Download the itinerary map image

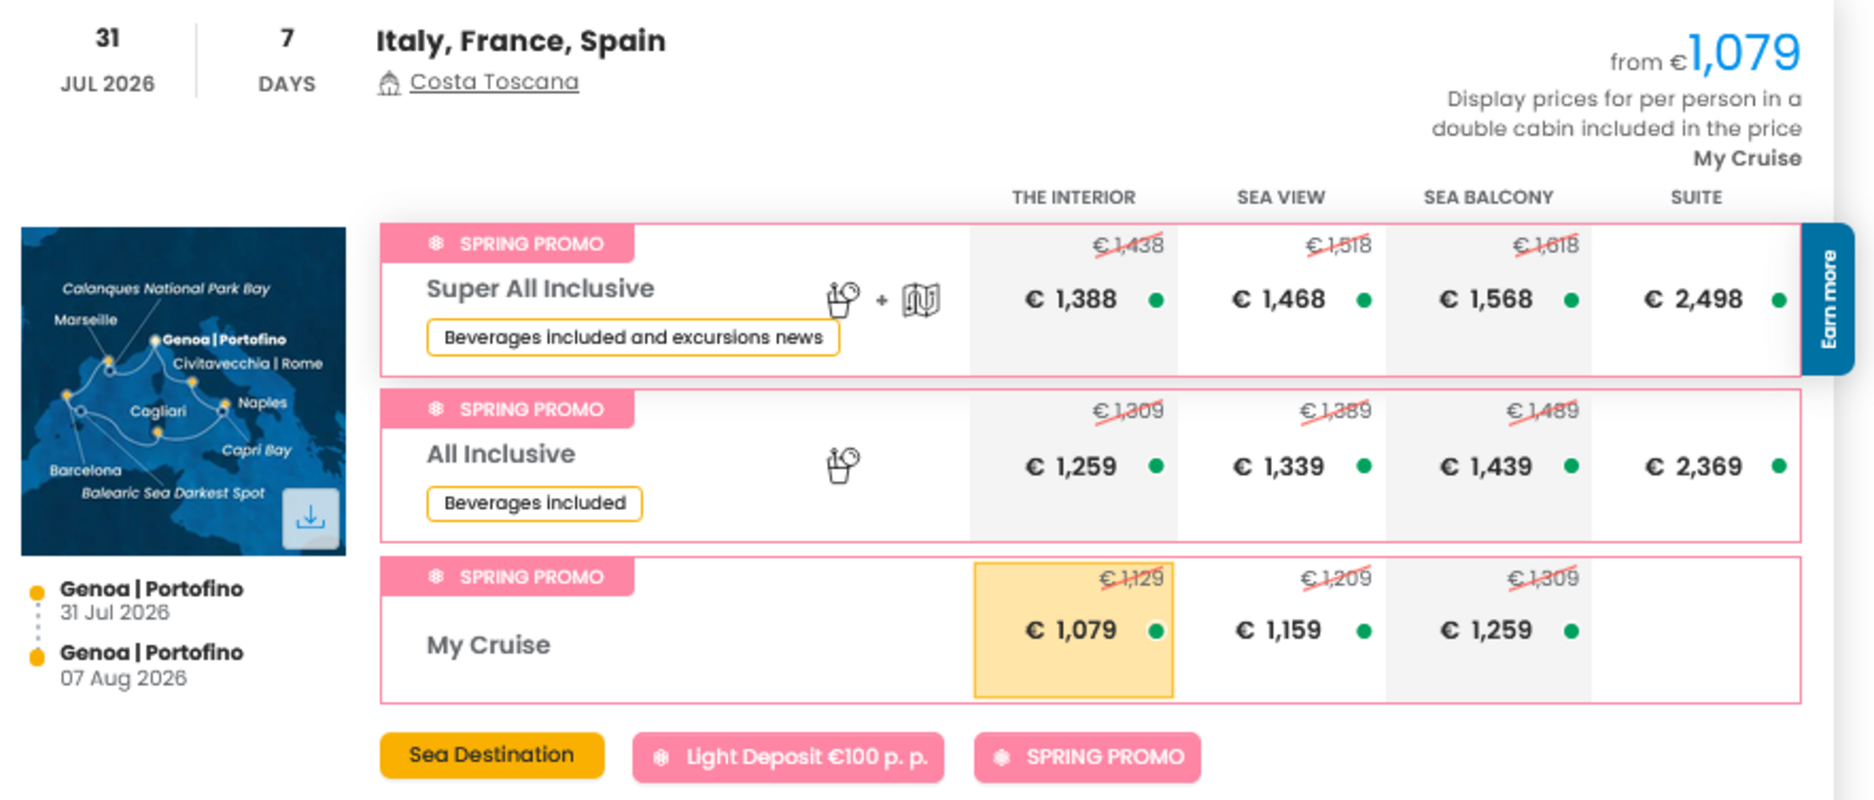310,517
